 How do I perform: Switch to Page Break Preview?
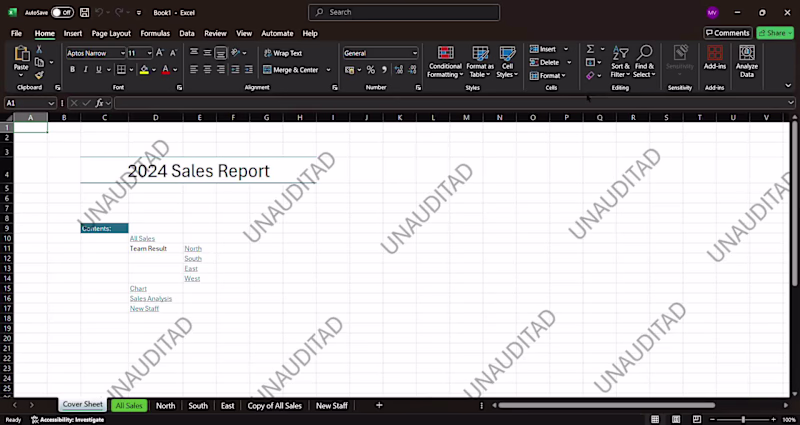click(x=697, y=419)
